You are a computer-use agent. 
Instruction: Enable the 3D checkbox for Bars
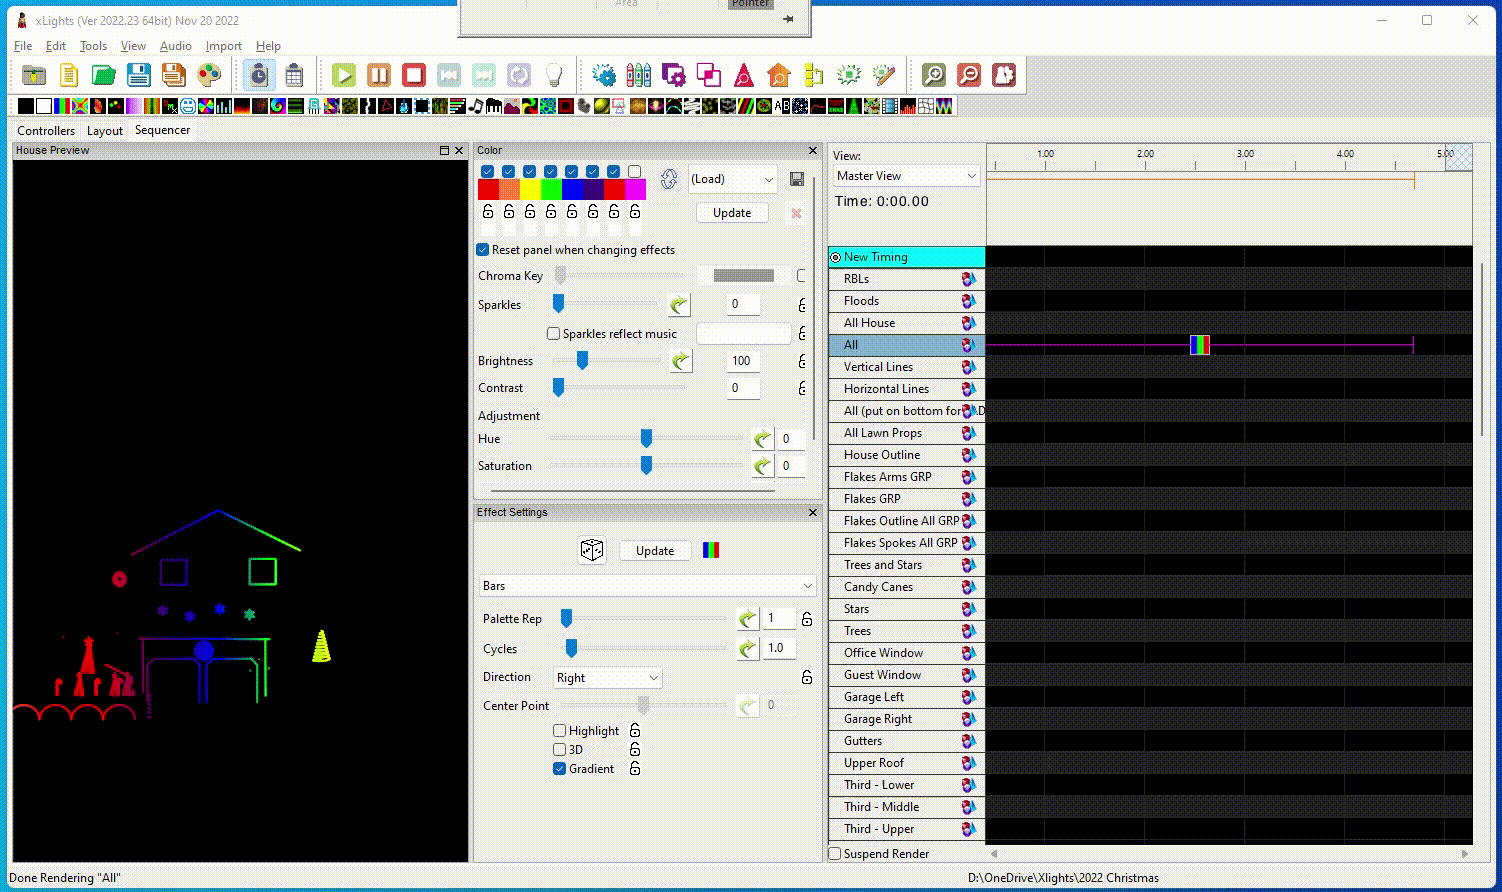pyautogui.click(x=560, y=750)
